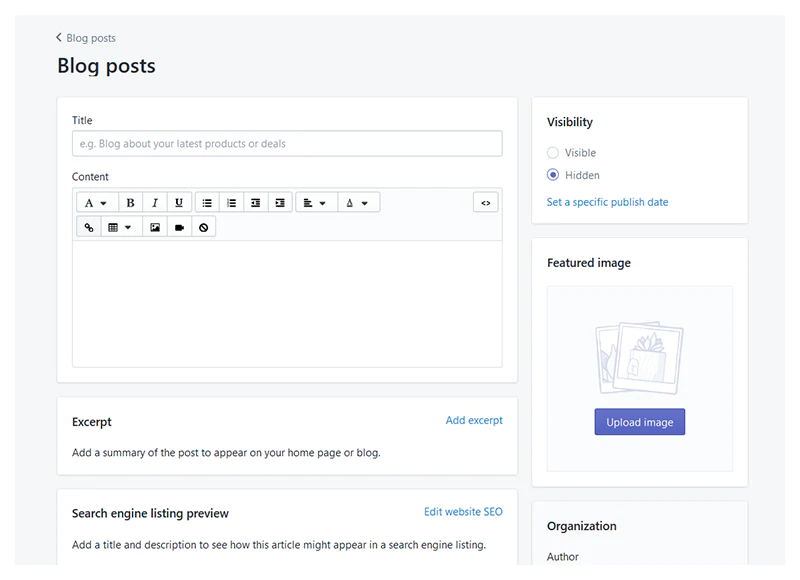The image size is (800, 580).
Task: Click the insert link icon
Action: 89,228
